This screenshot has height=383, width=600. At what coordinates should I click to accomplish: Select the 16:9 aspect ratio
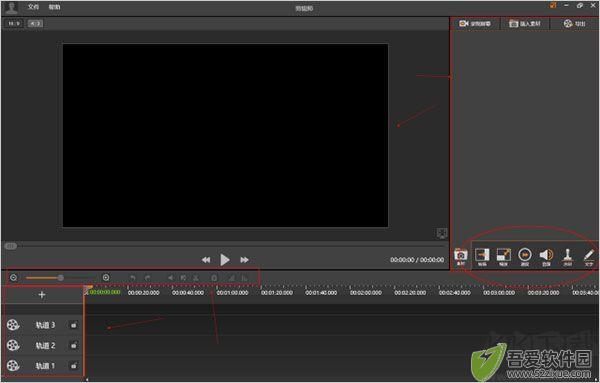pos(14,23)
